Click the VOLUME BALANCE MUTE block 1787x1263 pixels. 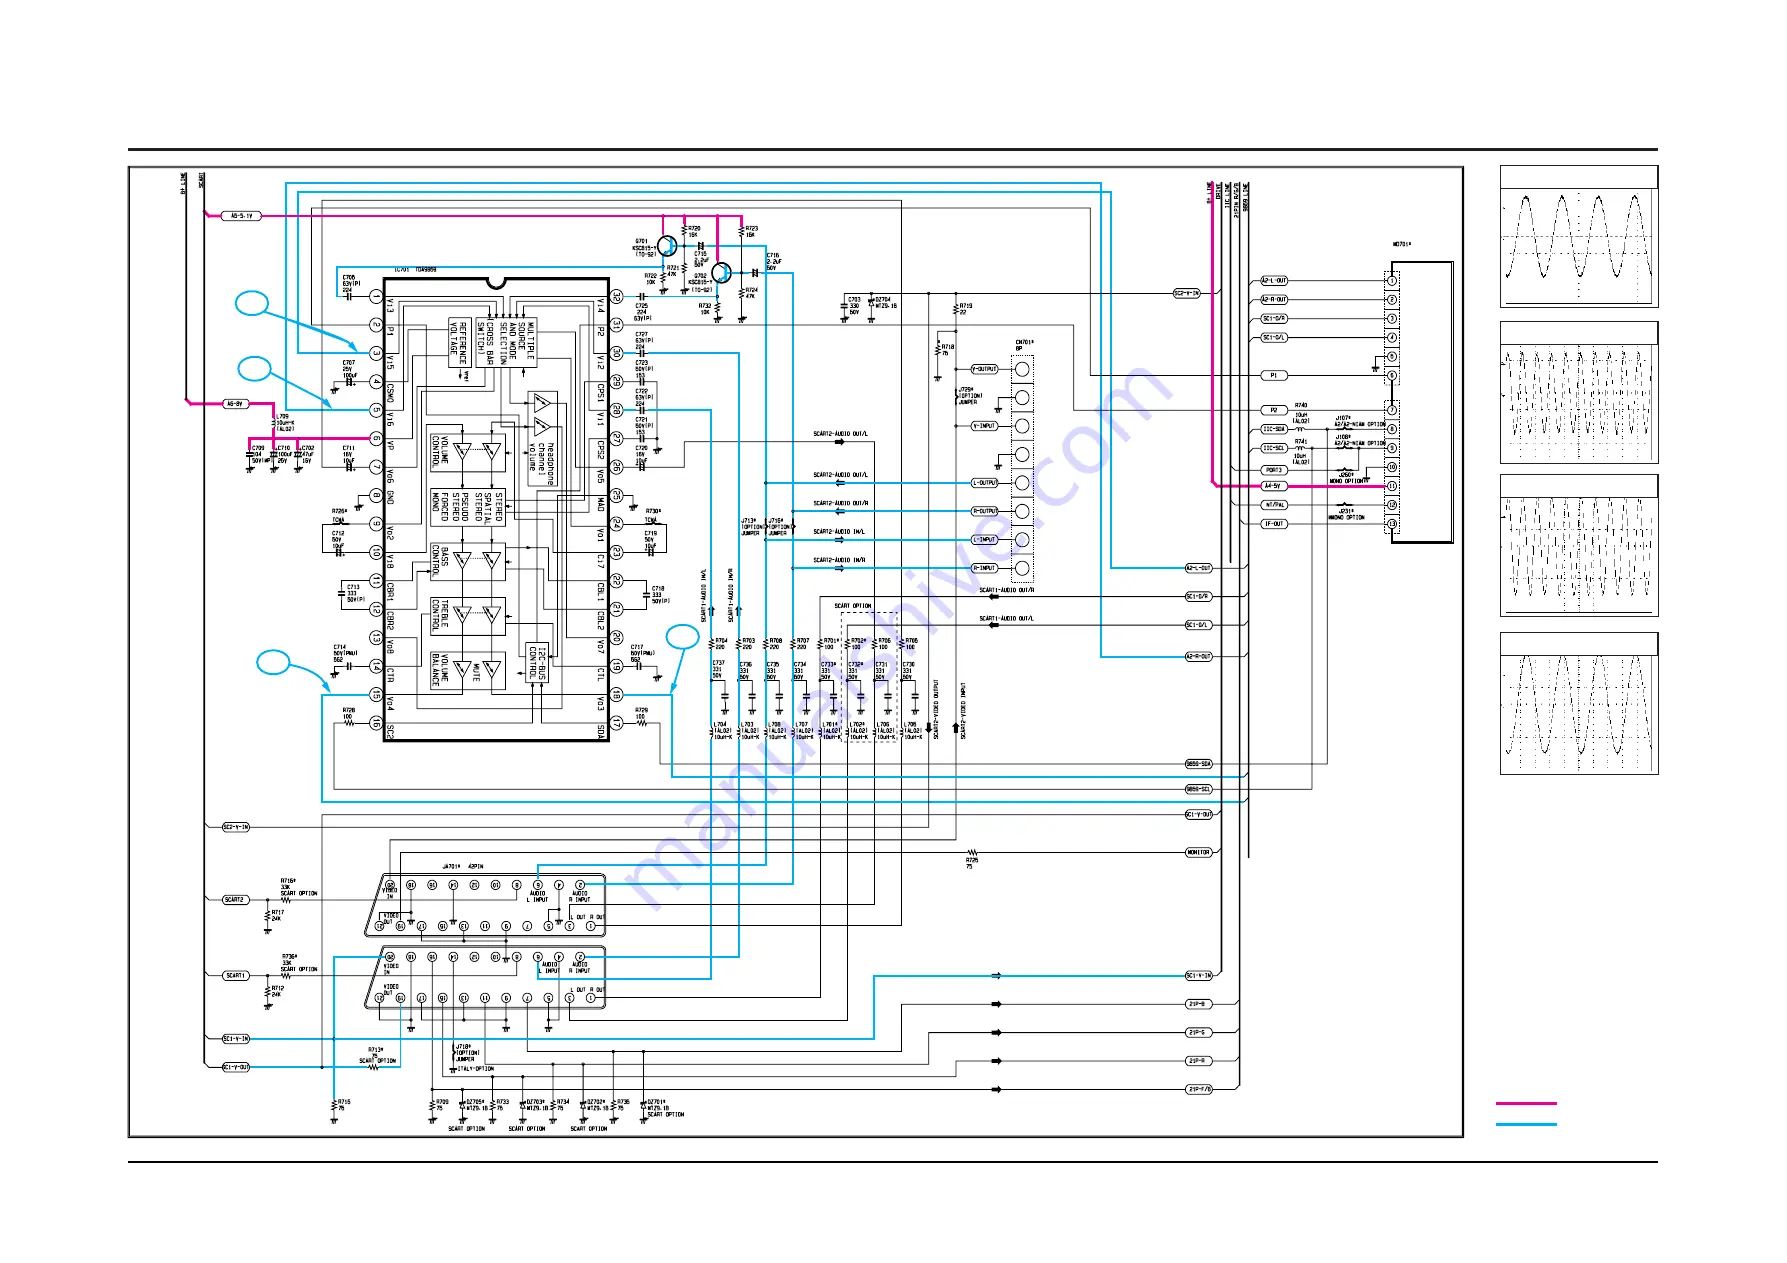pos(467,671)
